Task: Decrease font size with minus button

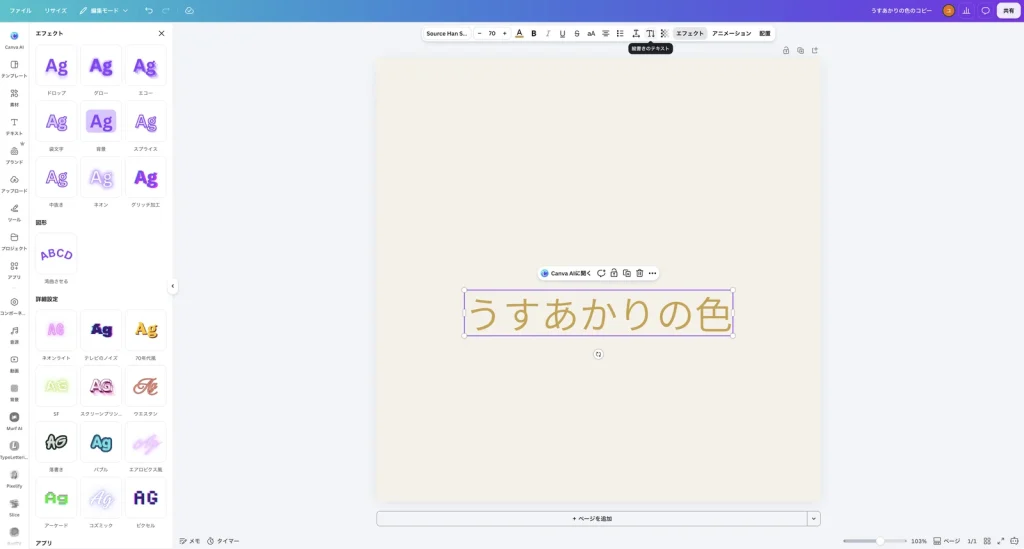Action: (x=479, y=33)
